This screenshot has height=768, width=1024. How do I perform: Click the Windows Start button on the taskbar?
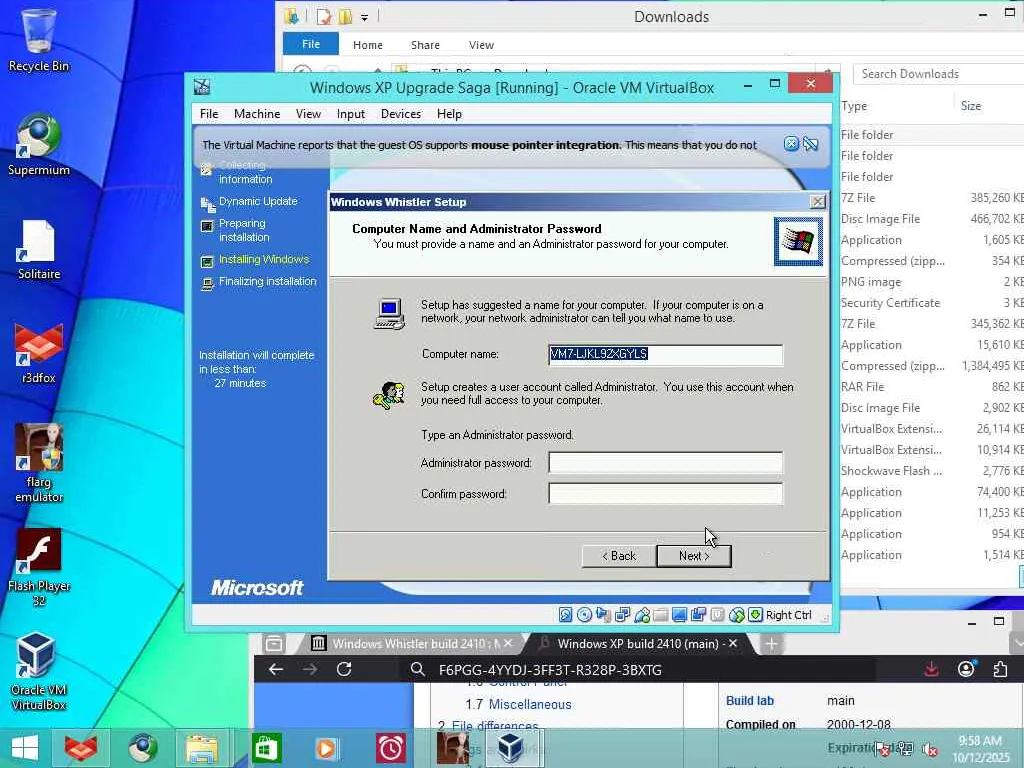(25, 748)
